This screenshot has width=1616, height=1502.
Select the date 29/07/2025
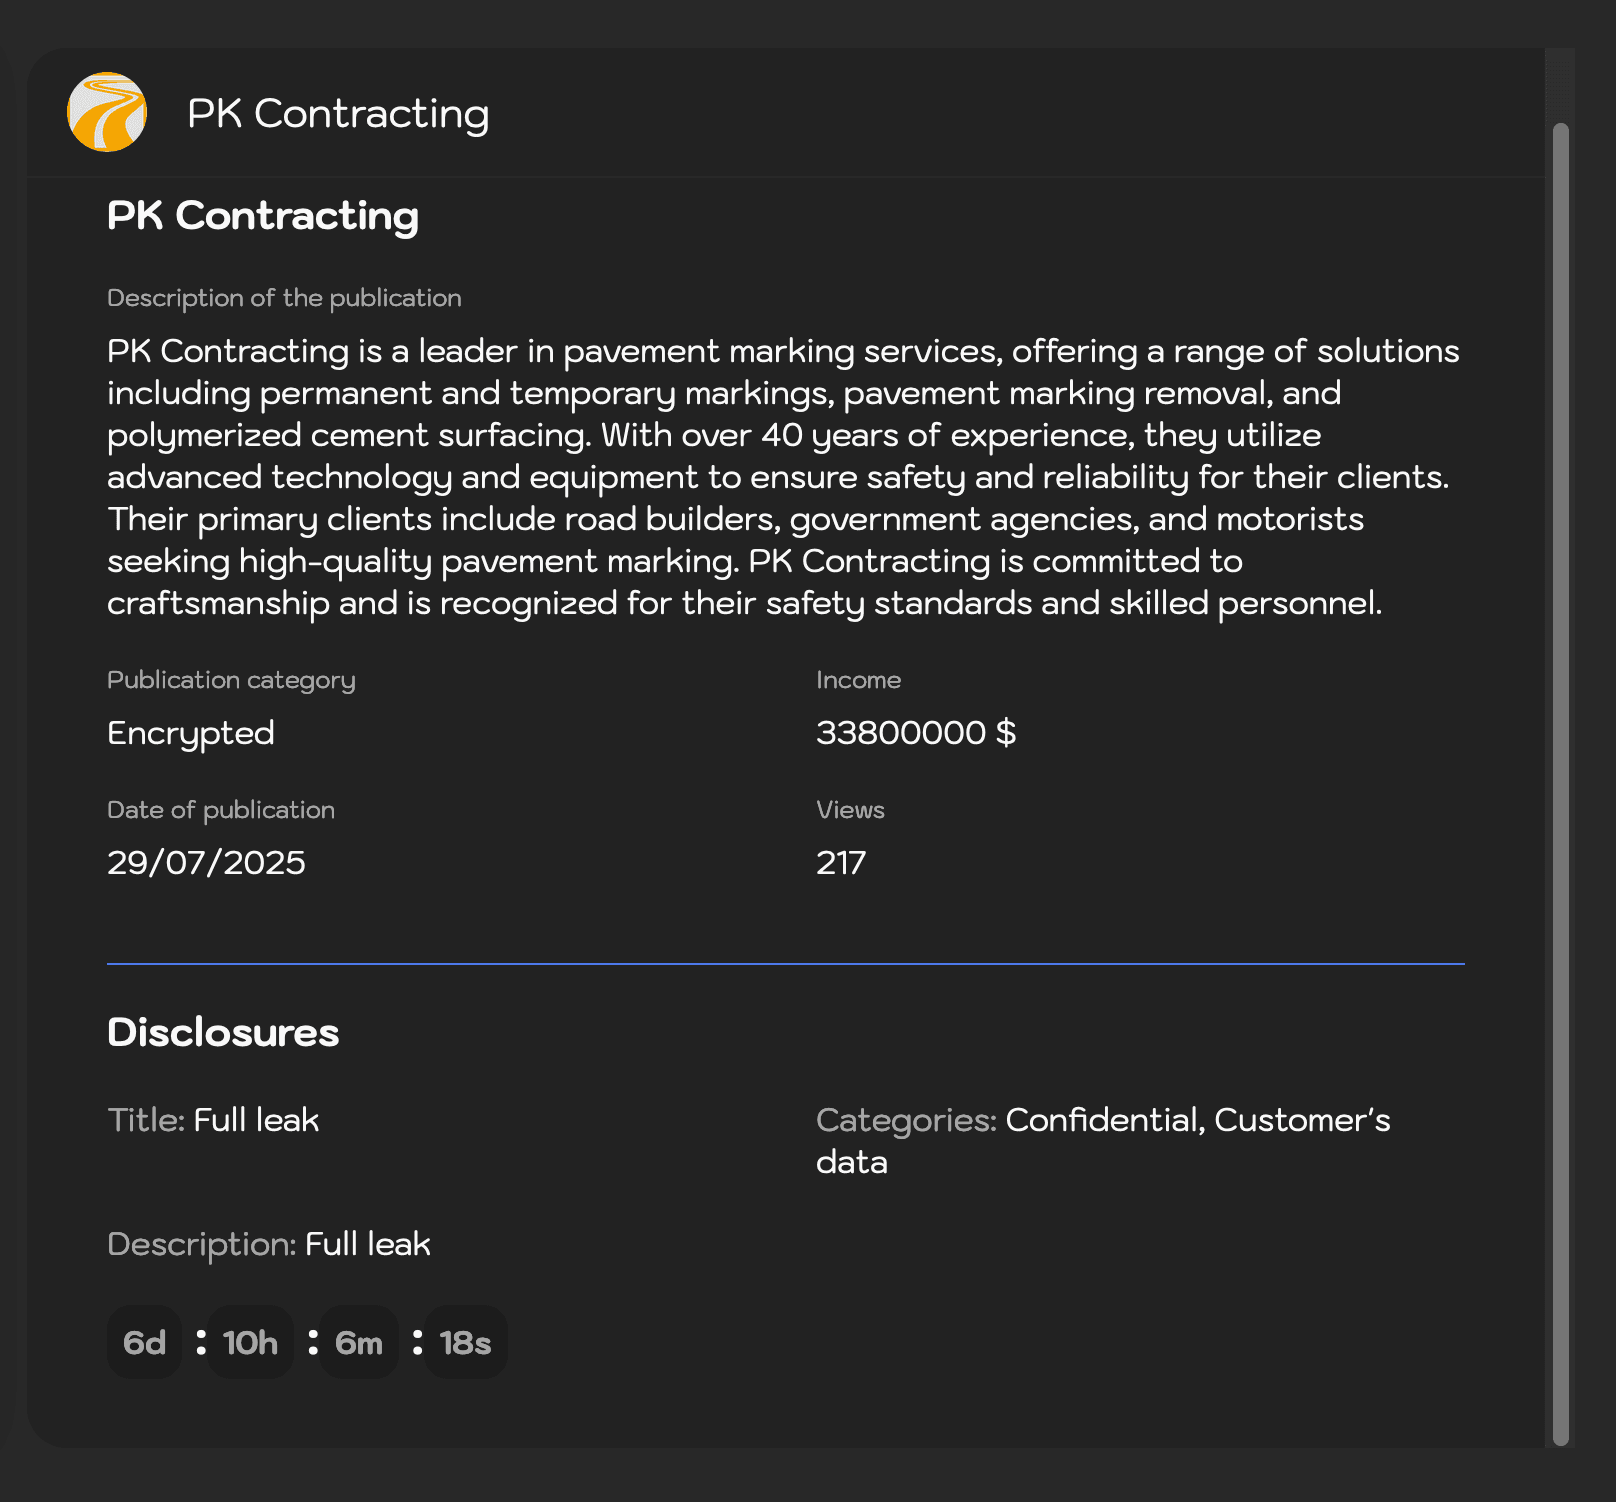click(206, 863)
